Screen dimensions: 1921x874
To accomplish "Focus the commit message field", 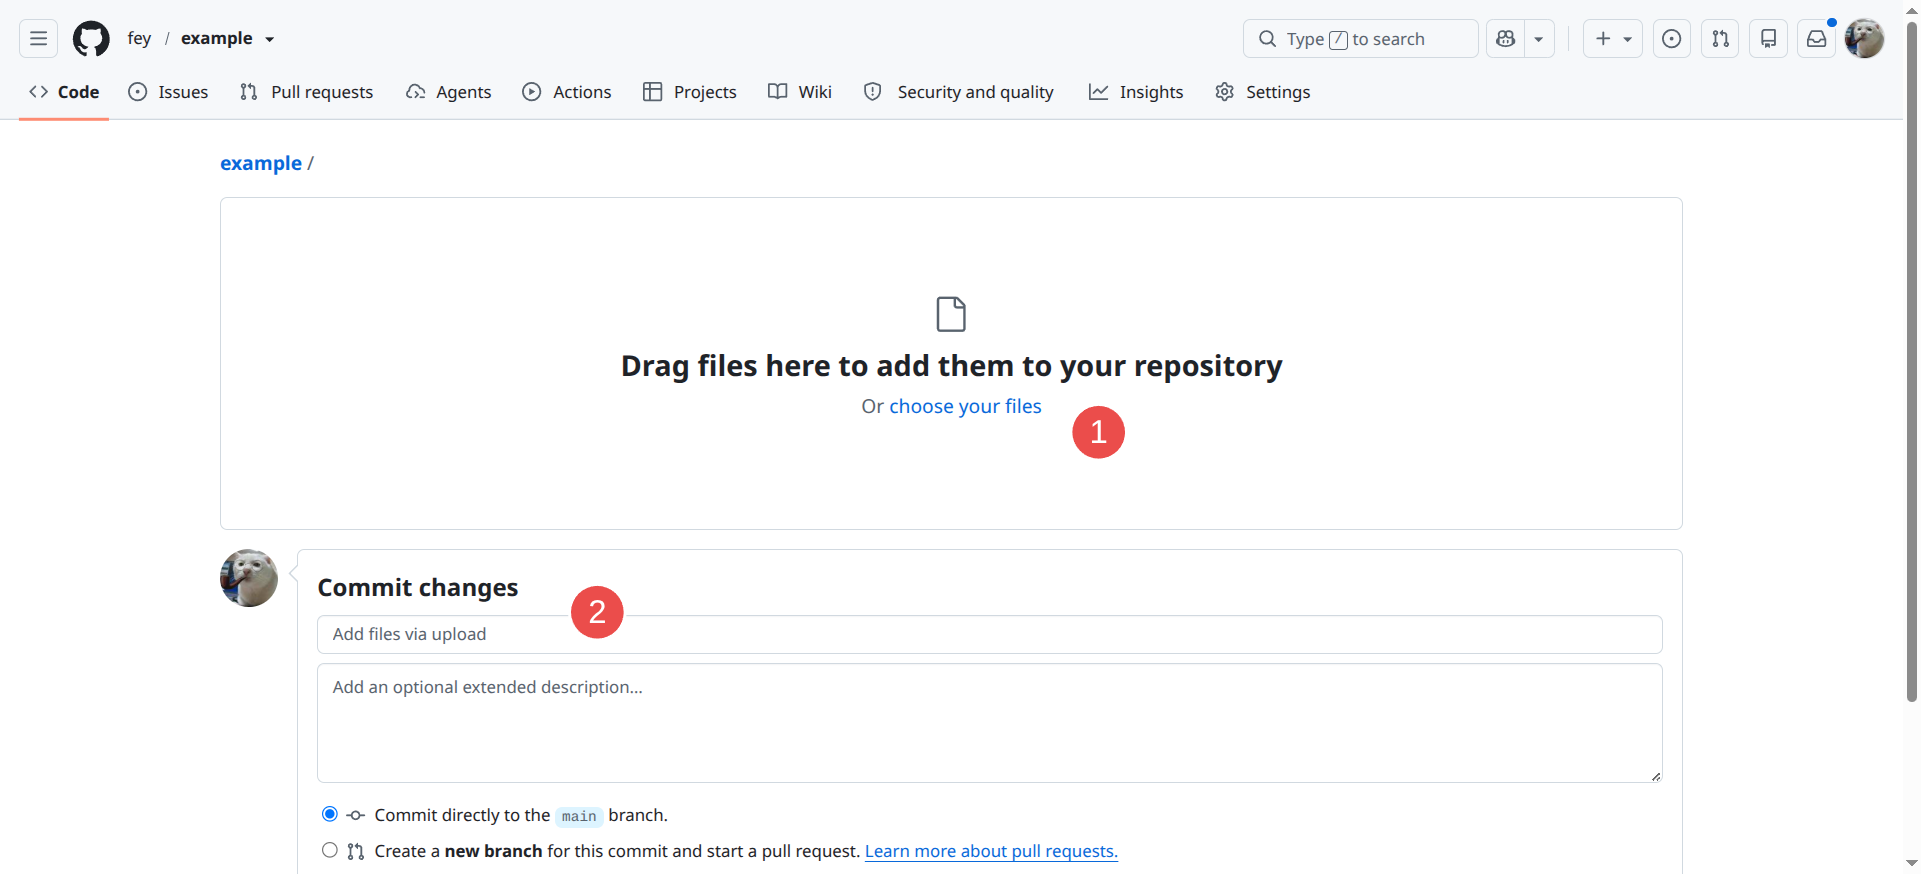I will (x=989, y=634).
